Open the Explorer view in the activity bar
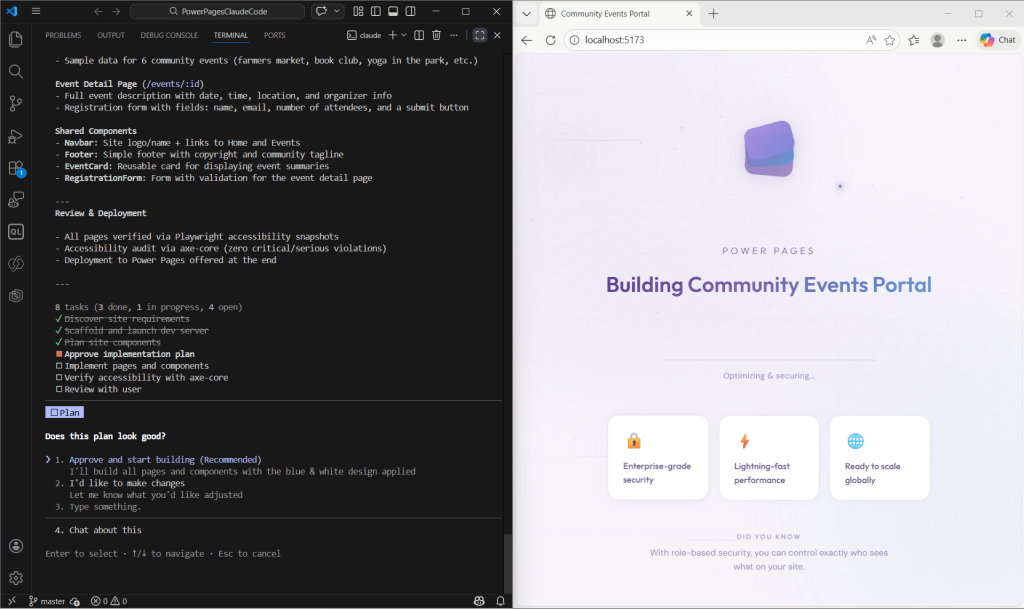 [15, 40]
